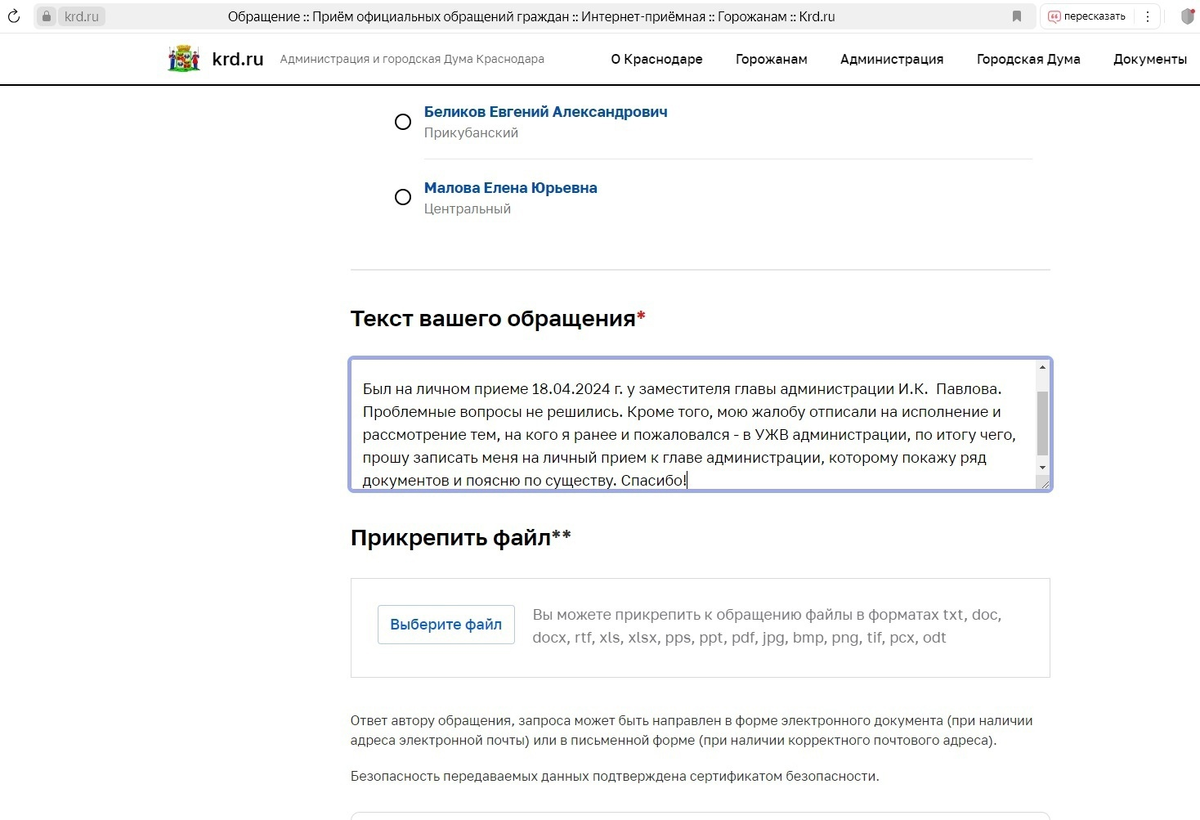Click the textarea scrollbar down arrow
Image resolution: width=1200 pixels, height=820 pixels.
(x=1043, y=467)
